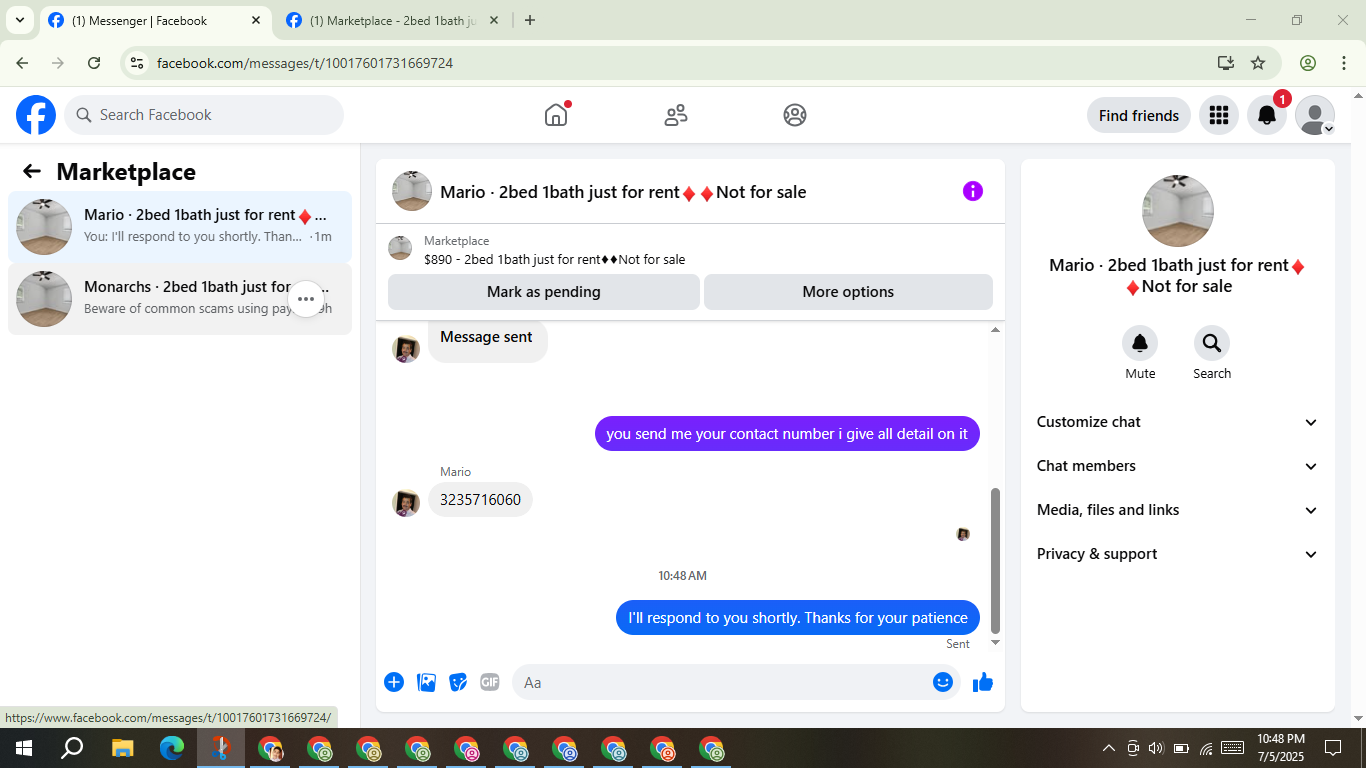1366x768 pixels.
Task: Open the Facebook menu grid icon
Action: pyautogui.click(x=1218, y=115)
